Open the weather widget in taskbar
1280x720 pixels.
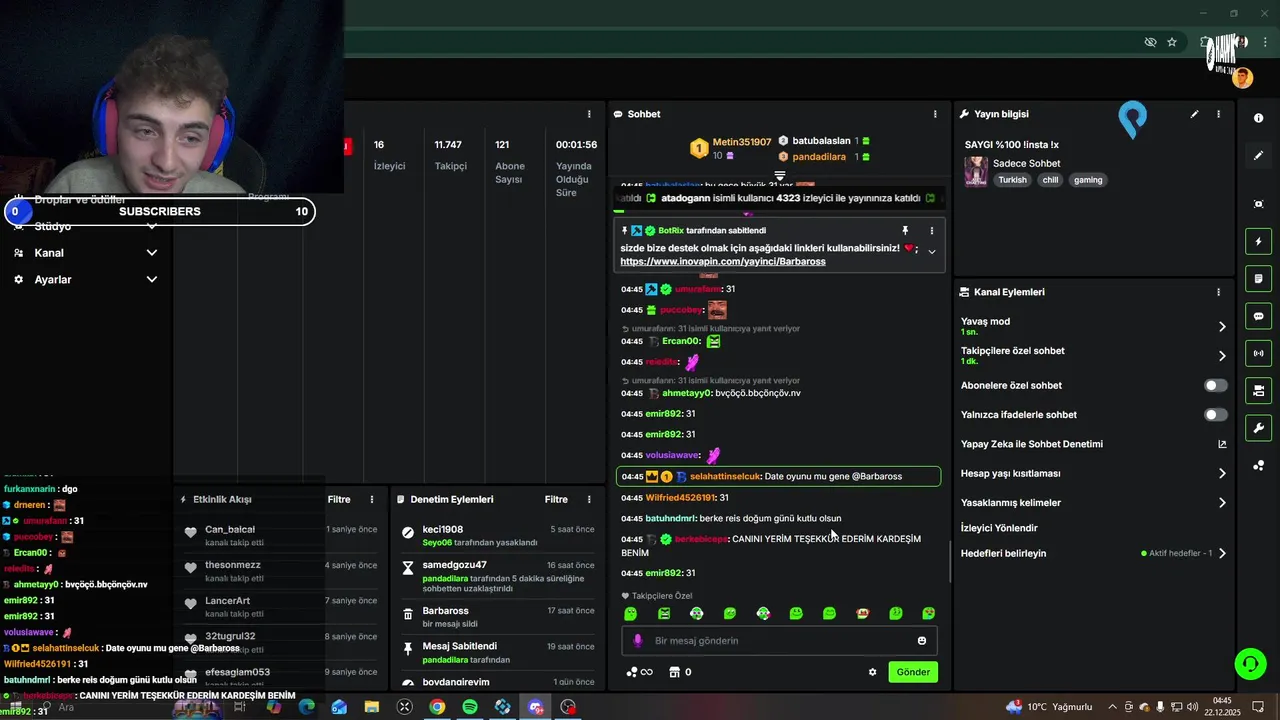1049,707
